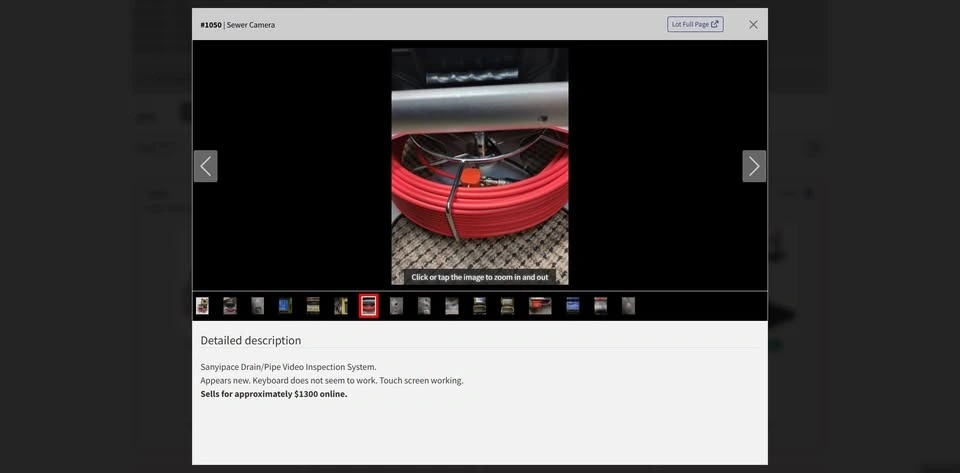Select the last thumbnail in the strip
Viewport: 960px width, 473px height.
pyautogui.click(x=628, y=306)
